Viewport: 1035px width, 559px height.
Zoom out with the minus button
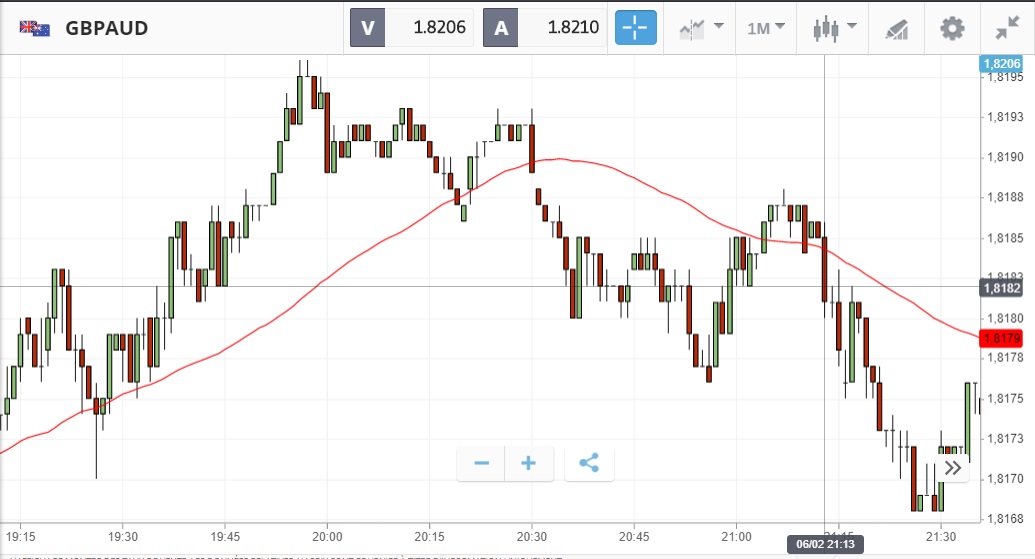point(481,463)
